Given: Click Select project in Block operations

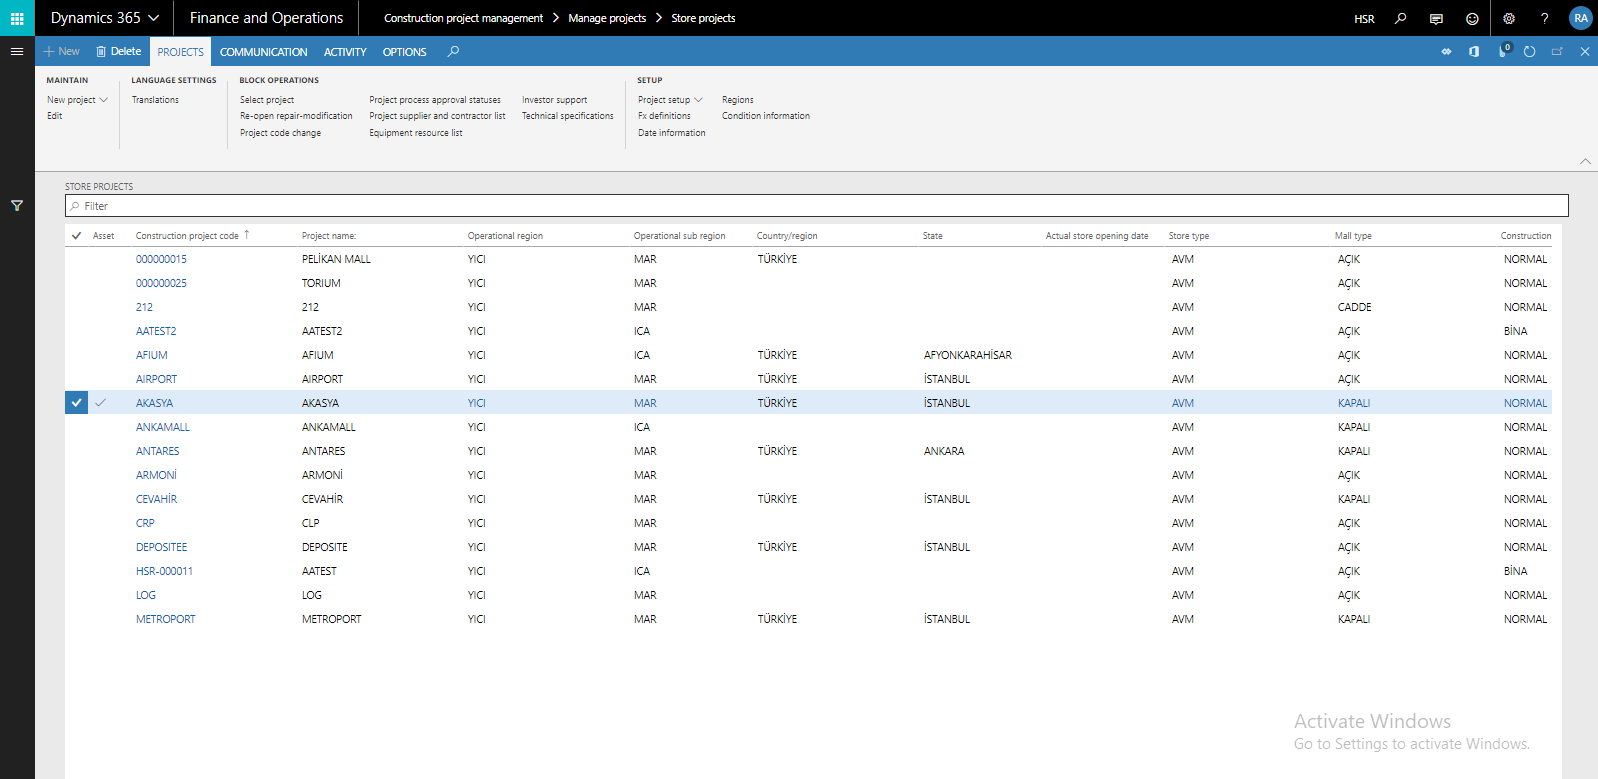Looking at the screenshot, I should click(x=267, y=100).
